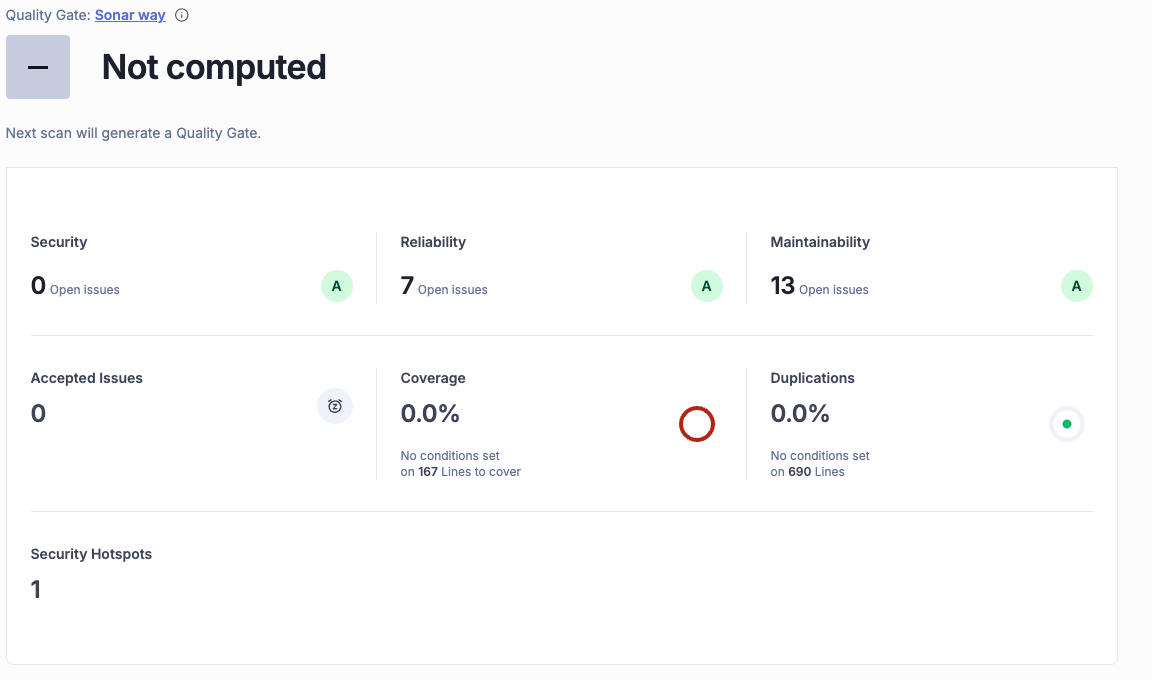
Task: Click the Reliability rating A badge
Action: point(706,286)
